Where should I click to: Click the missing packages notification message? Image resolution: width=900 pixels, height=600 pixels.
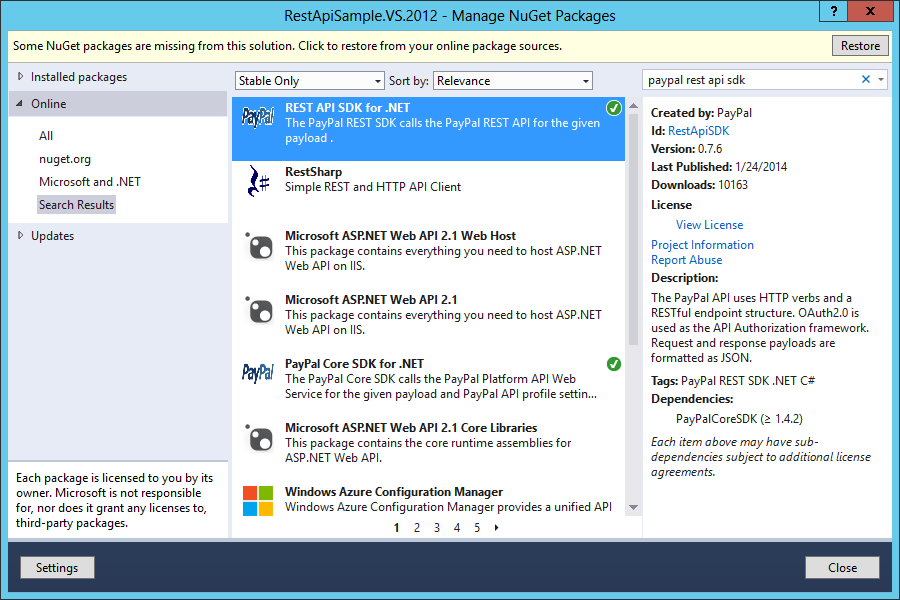[287, 46]
